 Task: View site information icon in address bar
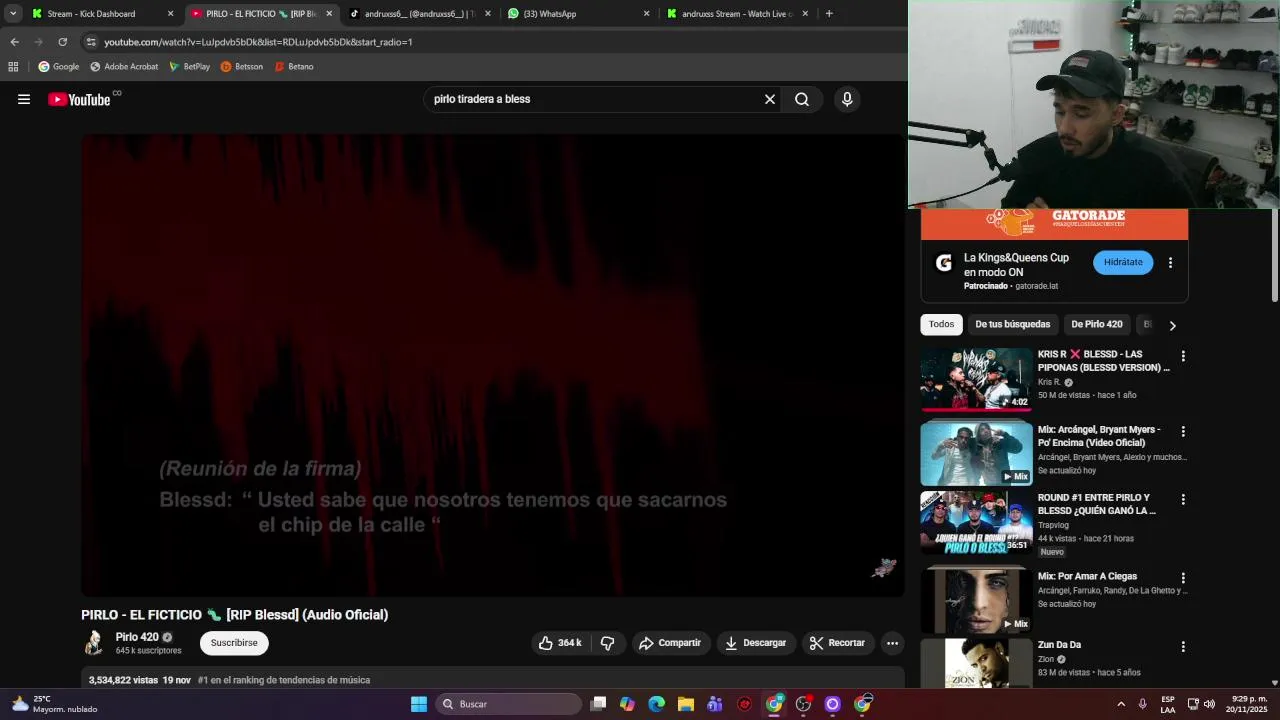pyautogui.click(x=91, y=42)
